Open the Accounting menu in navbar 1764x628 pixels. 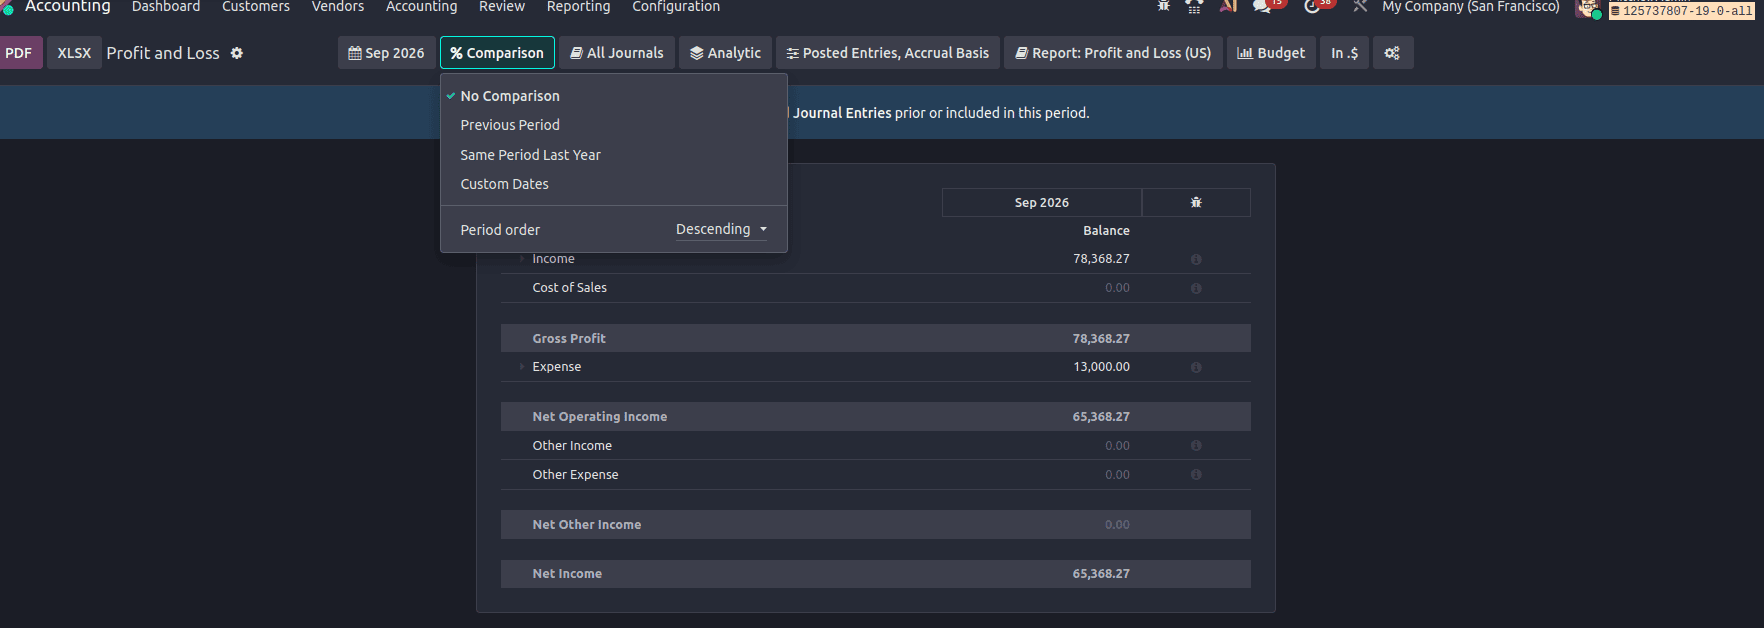[x=421, y=7]
